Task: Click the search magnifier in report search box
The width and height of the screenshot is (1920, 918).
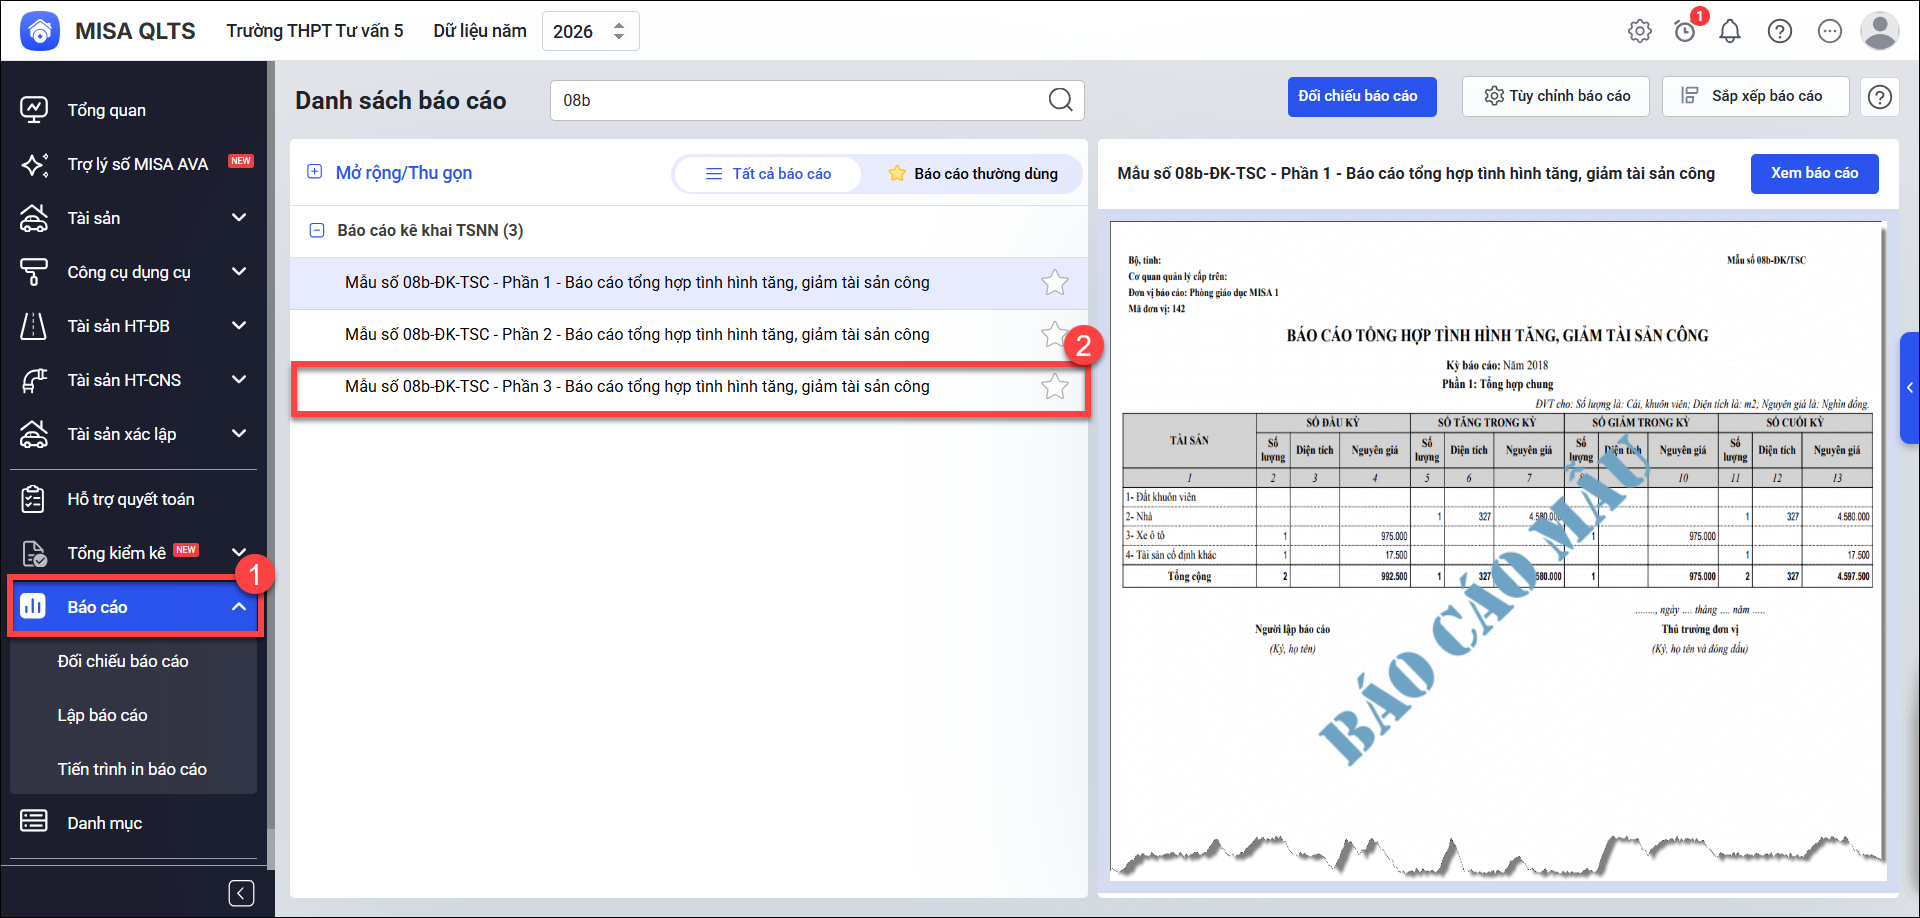Action: (x=1060, y=100)
